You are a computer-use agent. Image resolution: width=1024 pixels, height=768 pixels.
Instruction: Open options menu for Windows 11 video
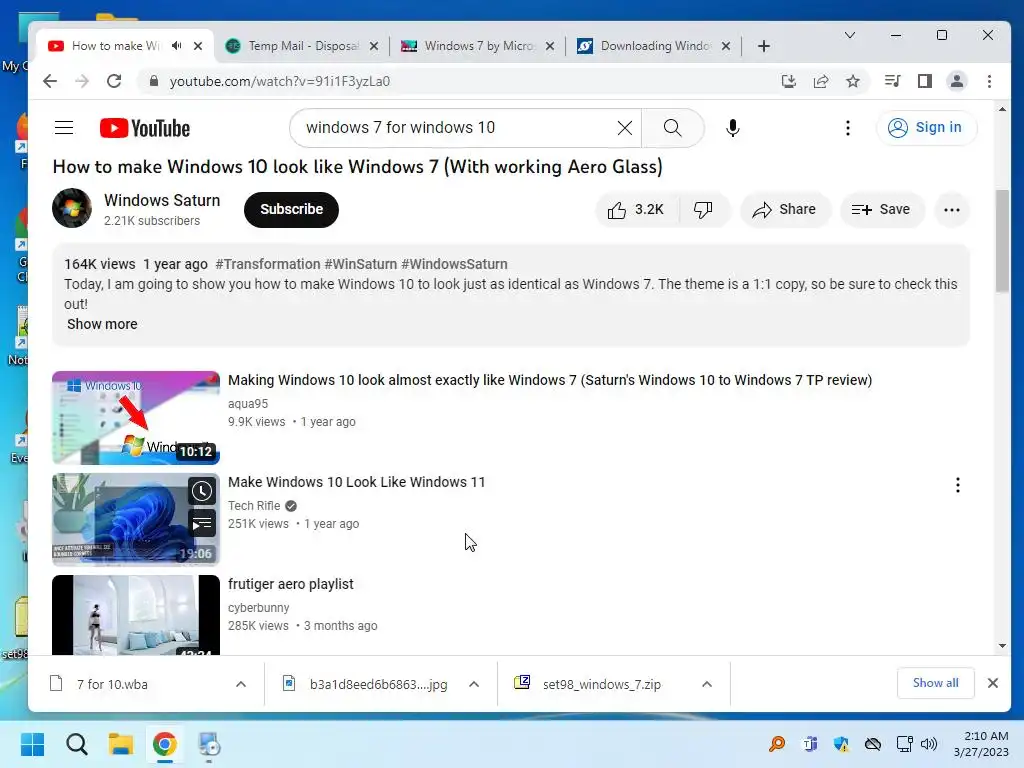point(957,485)
